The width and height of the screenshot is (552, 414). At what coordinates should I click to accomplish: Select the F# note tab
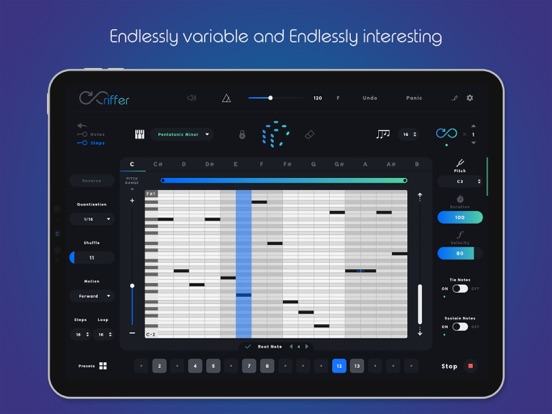pos(287,164)
